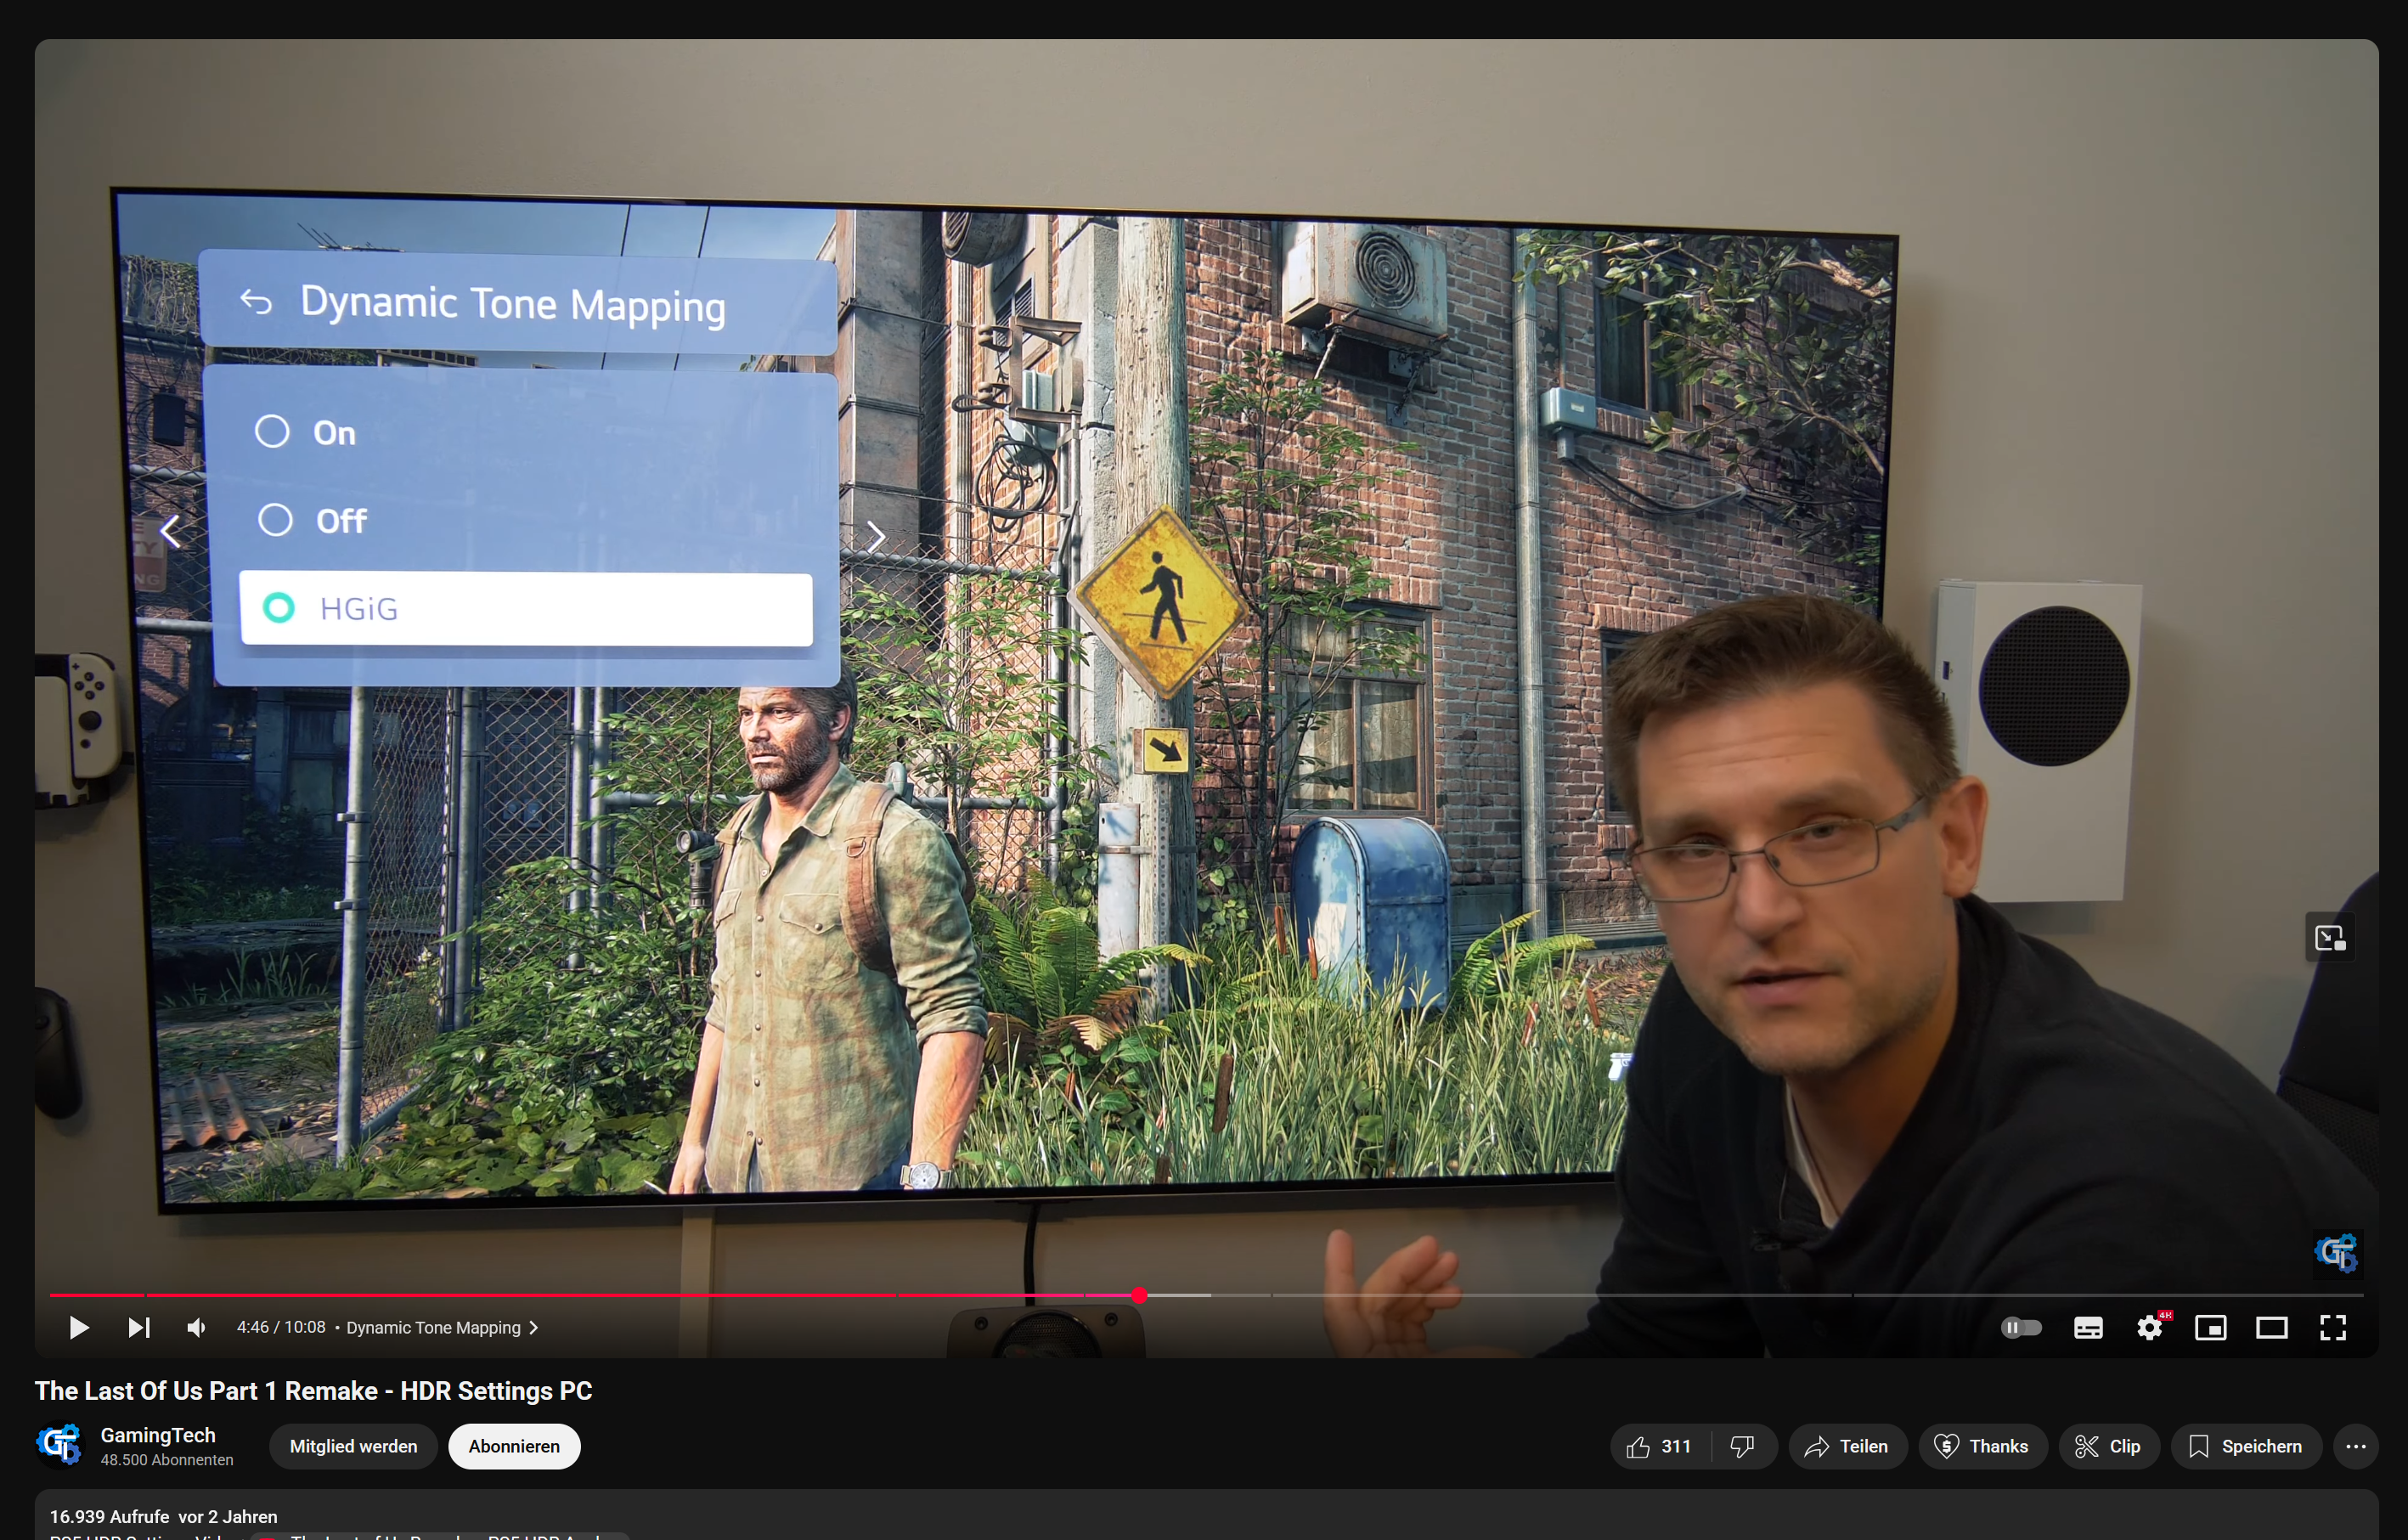Open more actions three-dot menu
This screenshot has width=2408, height=1540.
2356,1446
